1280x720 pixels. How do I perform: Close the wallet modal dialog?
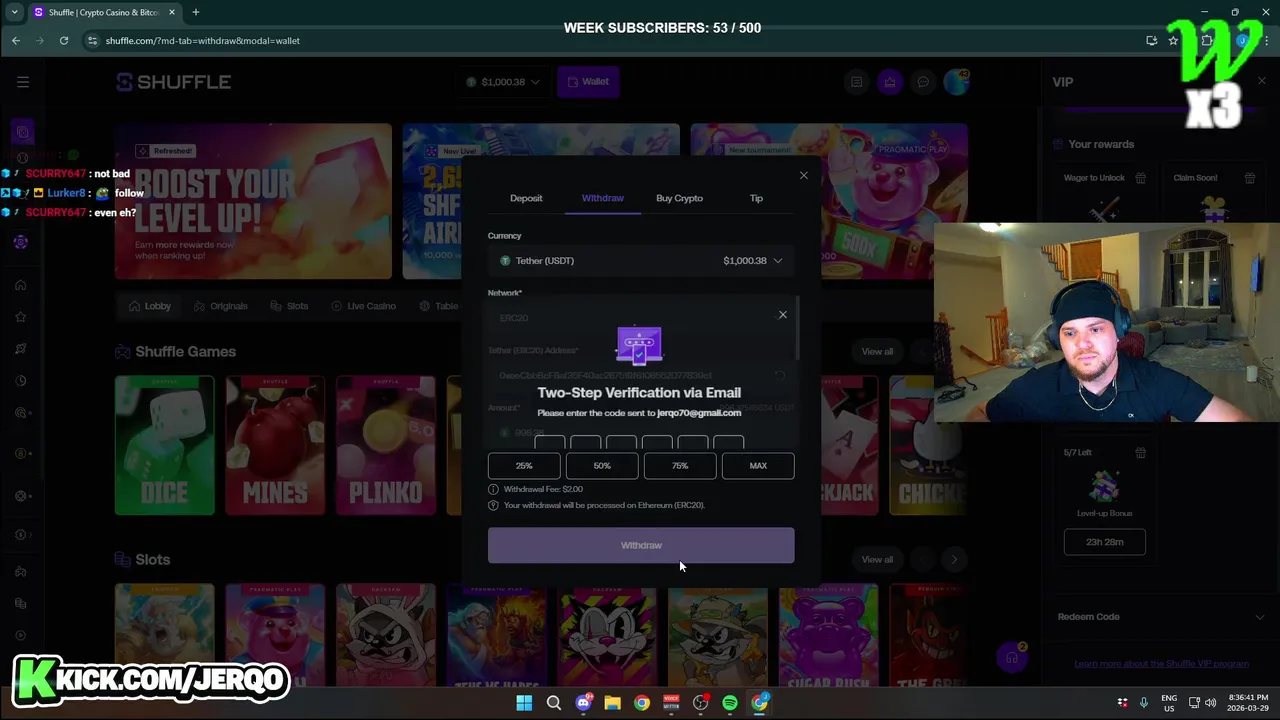tap(803, 176)
